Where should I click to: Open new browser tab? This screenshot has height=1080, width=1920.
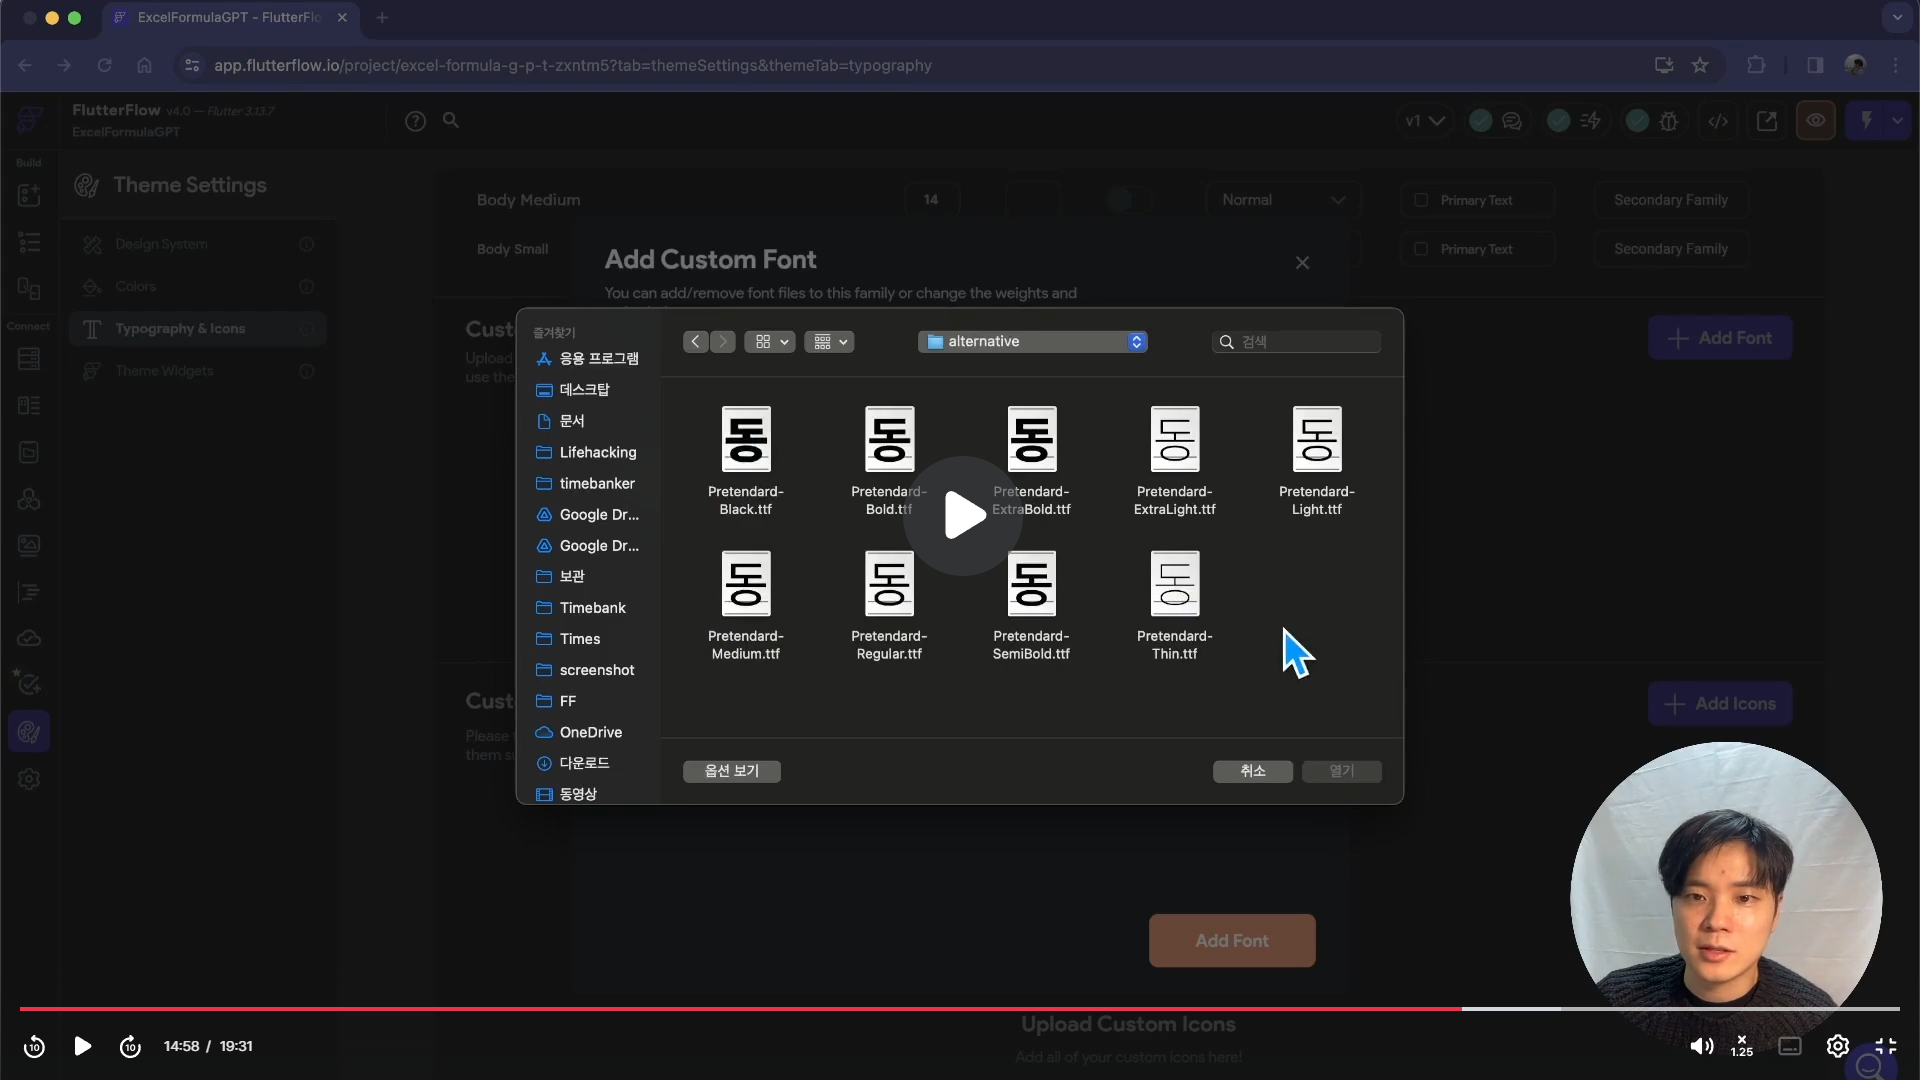[x=382, y=17]
